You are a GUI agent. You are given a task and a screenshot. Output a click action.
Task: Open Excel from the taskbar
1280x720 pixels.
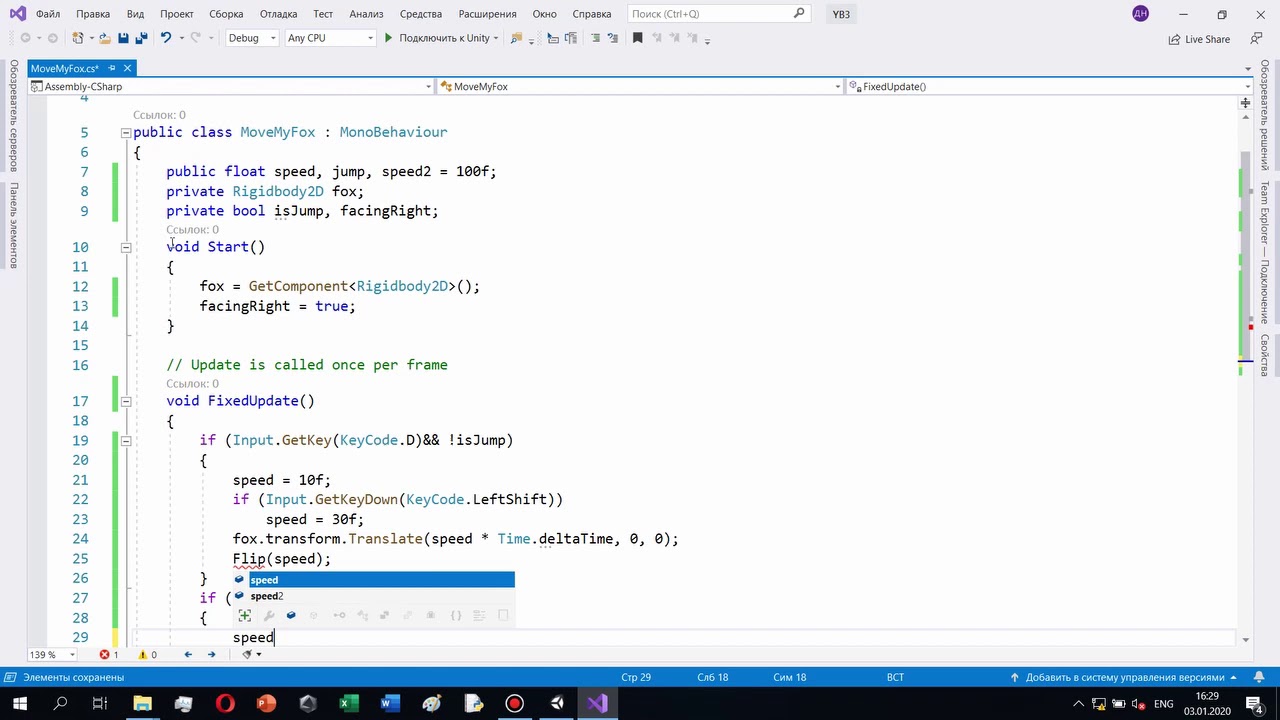click(x=349, y=704)
